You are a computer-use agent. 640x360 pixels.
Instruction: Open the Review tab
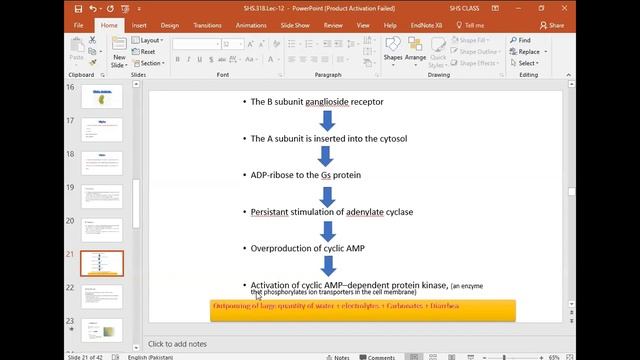pyautogui.click(x=333, y=25)
